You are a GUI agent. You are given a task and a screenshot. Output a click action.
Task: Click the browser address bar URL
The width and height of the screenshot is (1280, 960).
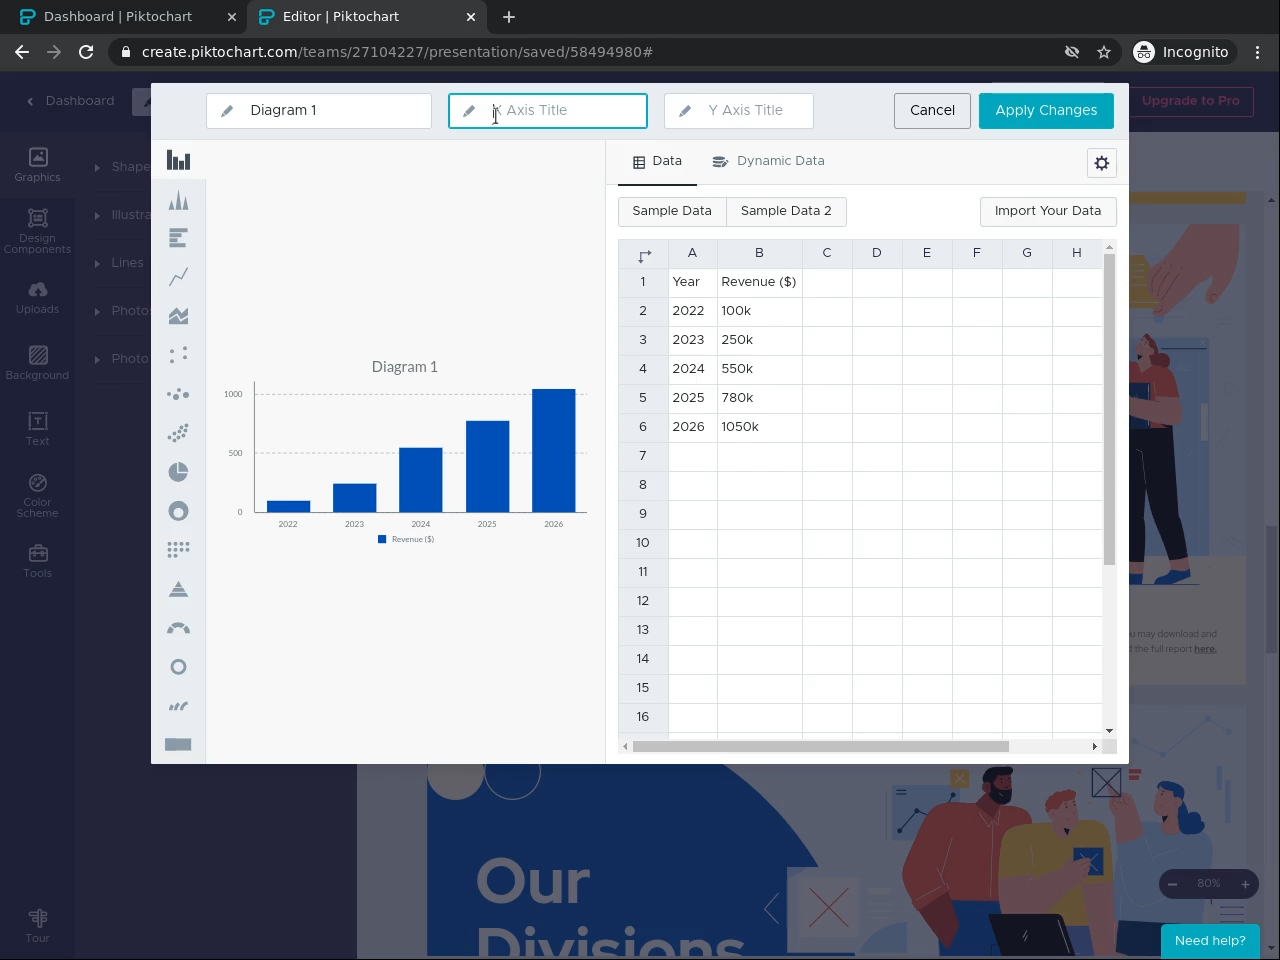pos(397,52)
